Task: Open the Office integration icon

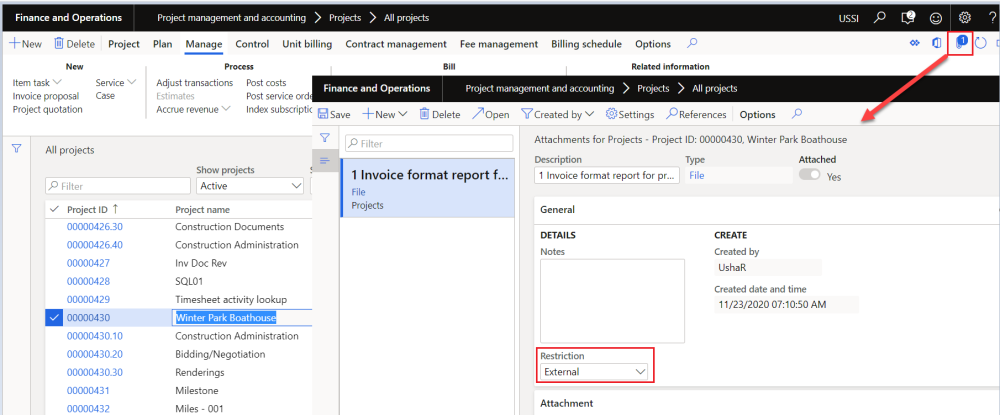Action: (x=937, y=44)
